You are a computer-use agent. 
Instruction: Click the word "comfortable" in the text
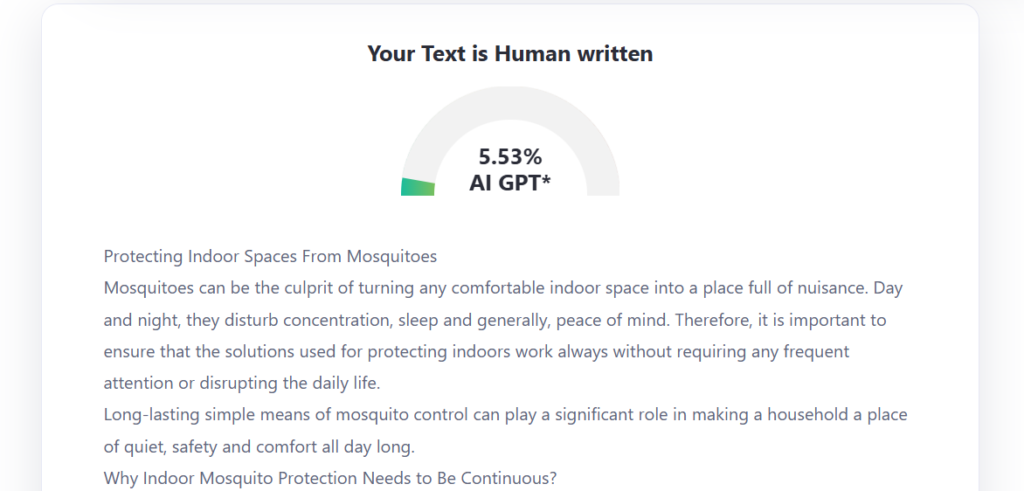497,288
